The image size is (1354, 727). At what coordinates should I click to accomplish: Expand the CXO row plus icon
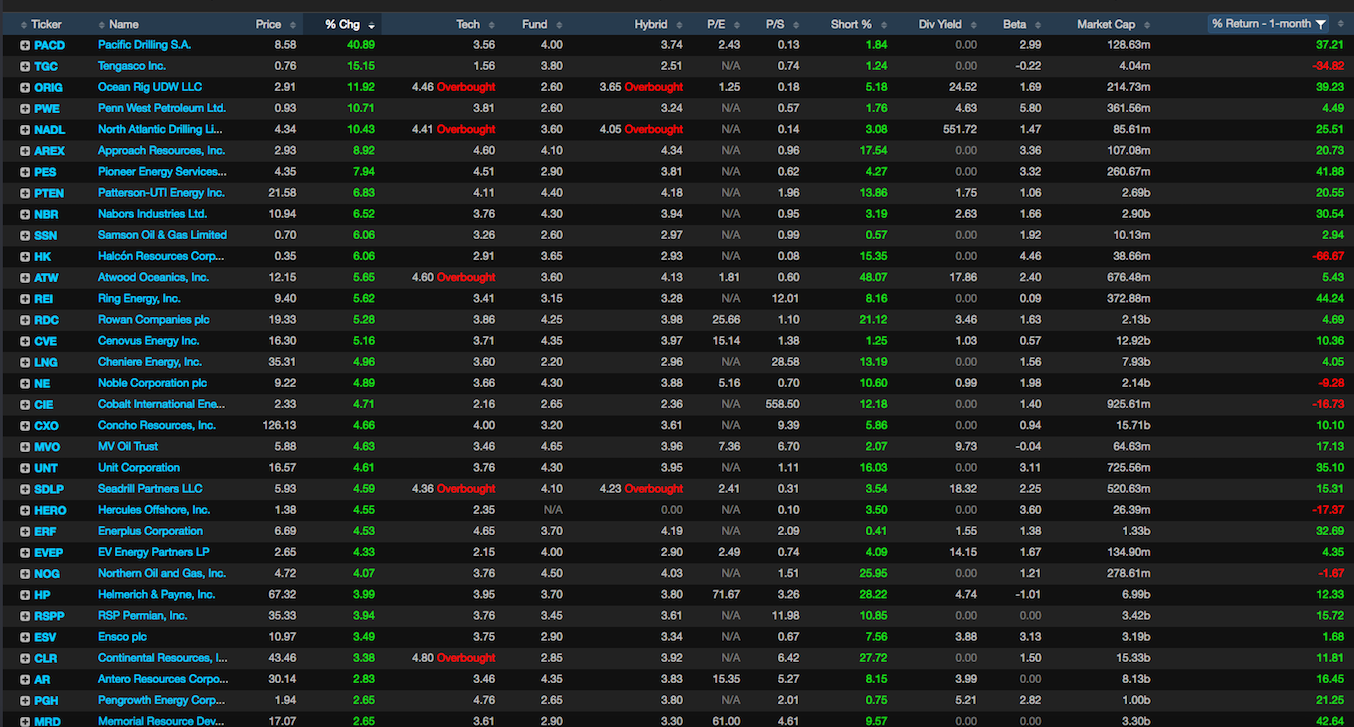point(25,426)
